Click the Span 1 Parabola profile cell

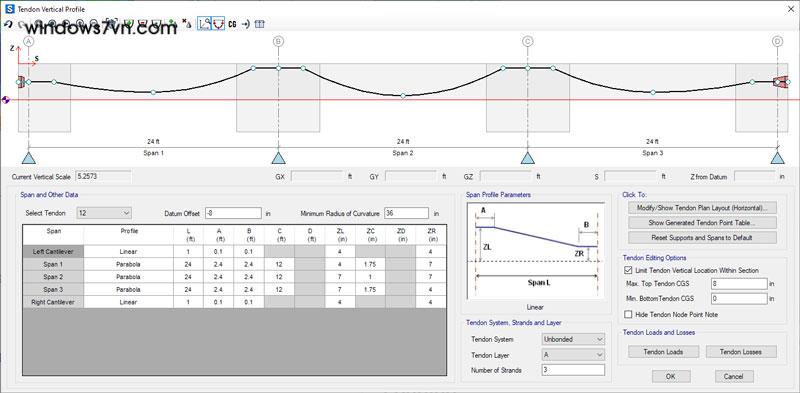129,264
